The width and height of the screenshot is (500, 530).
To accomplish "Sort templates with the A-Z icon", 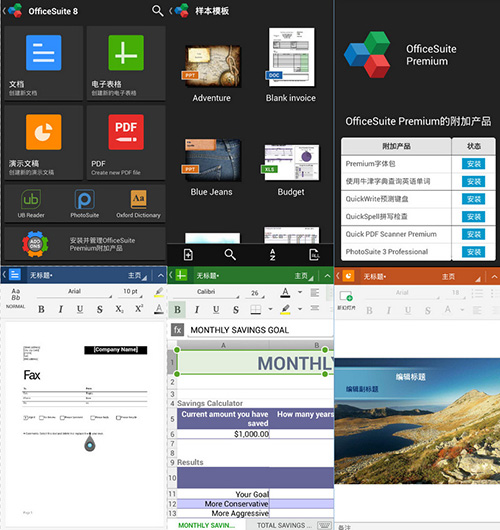I will coord(272,255).
